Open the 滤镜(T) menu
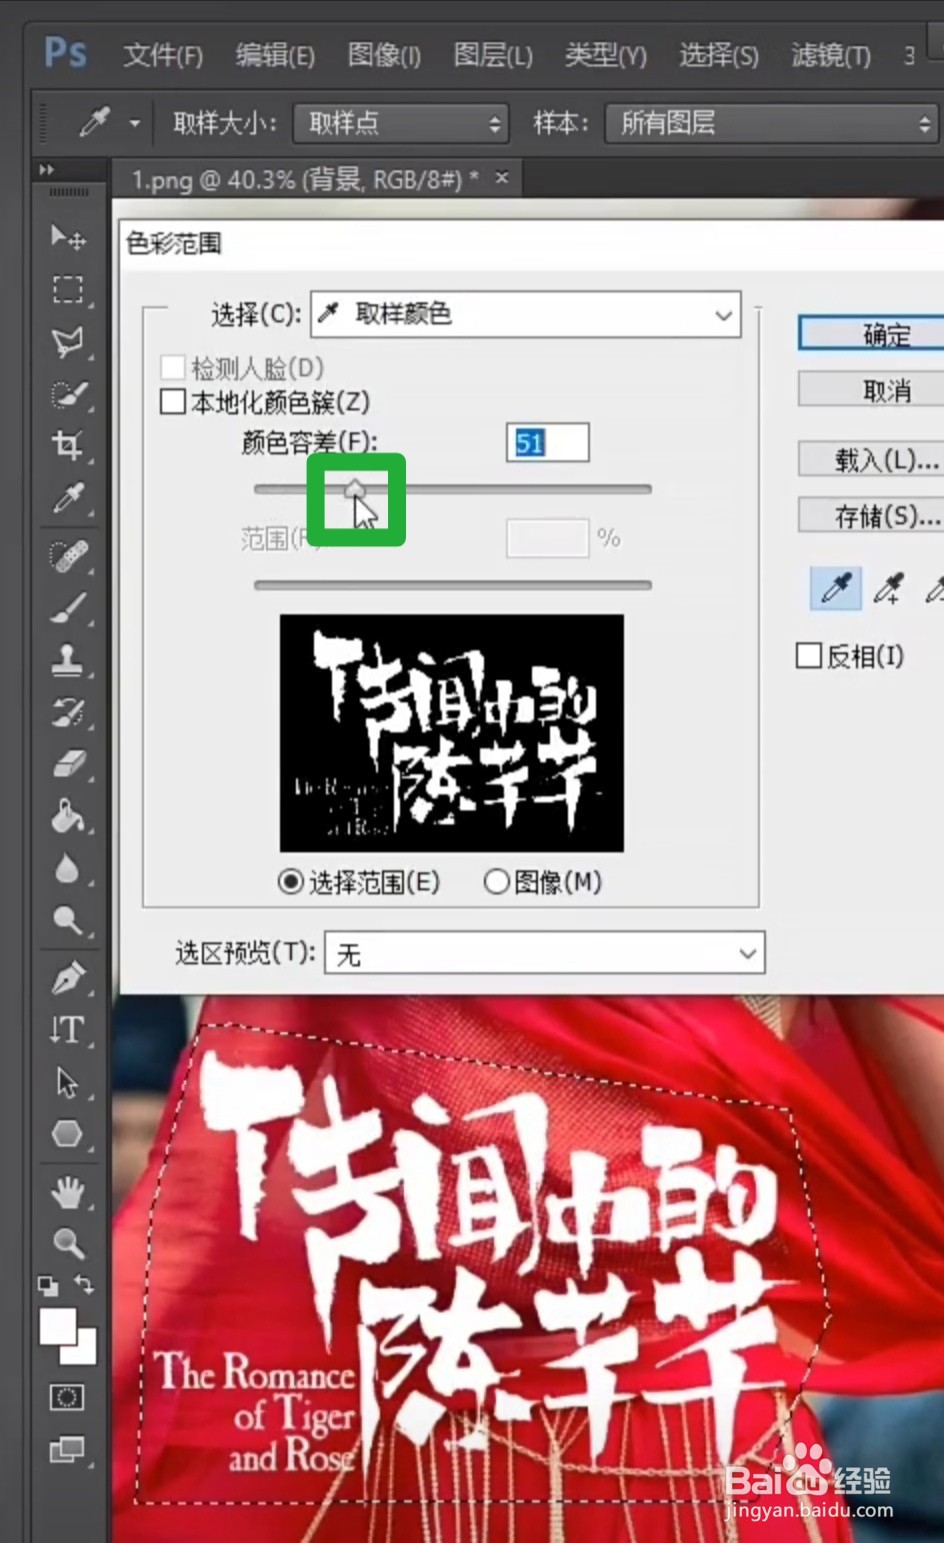The image size is (944, 1543). 831,55
